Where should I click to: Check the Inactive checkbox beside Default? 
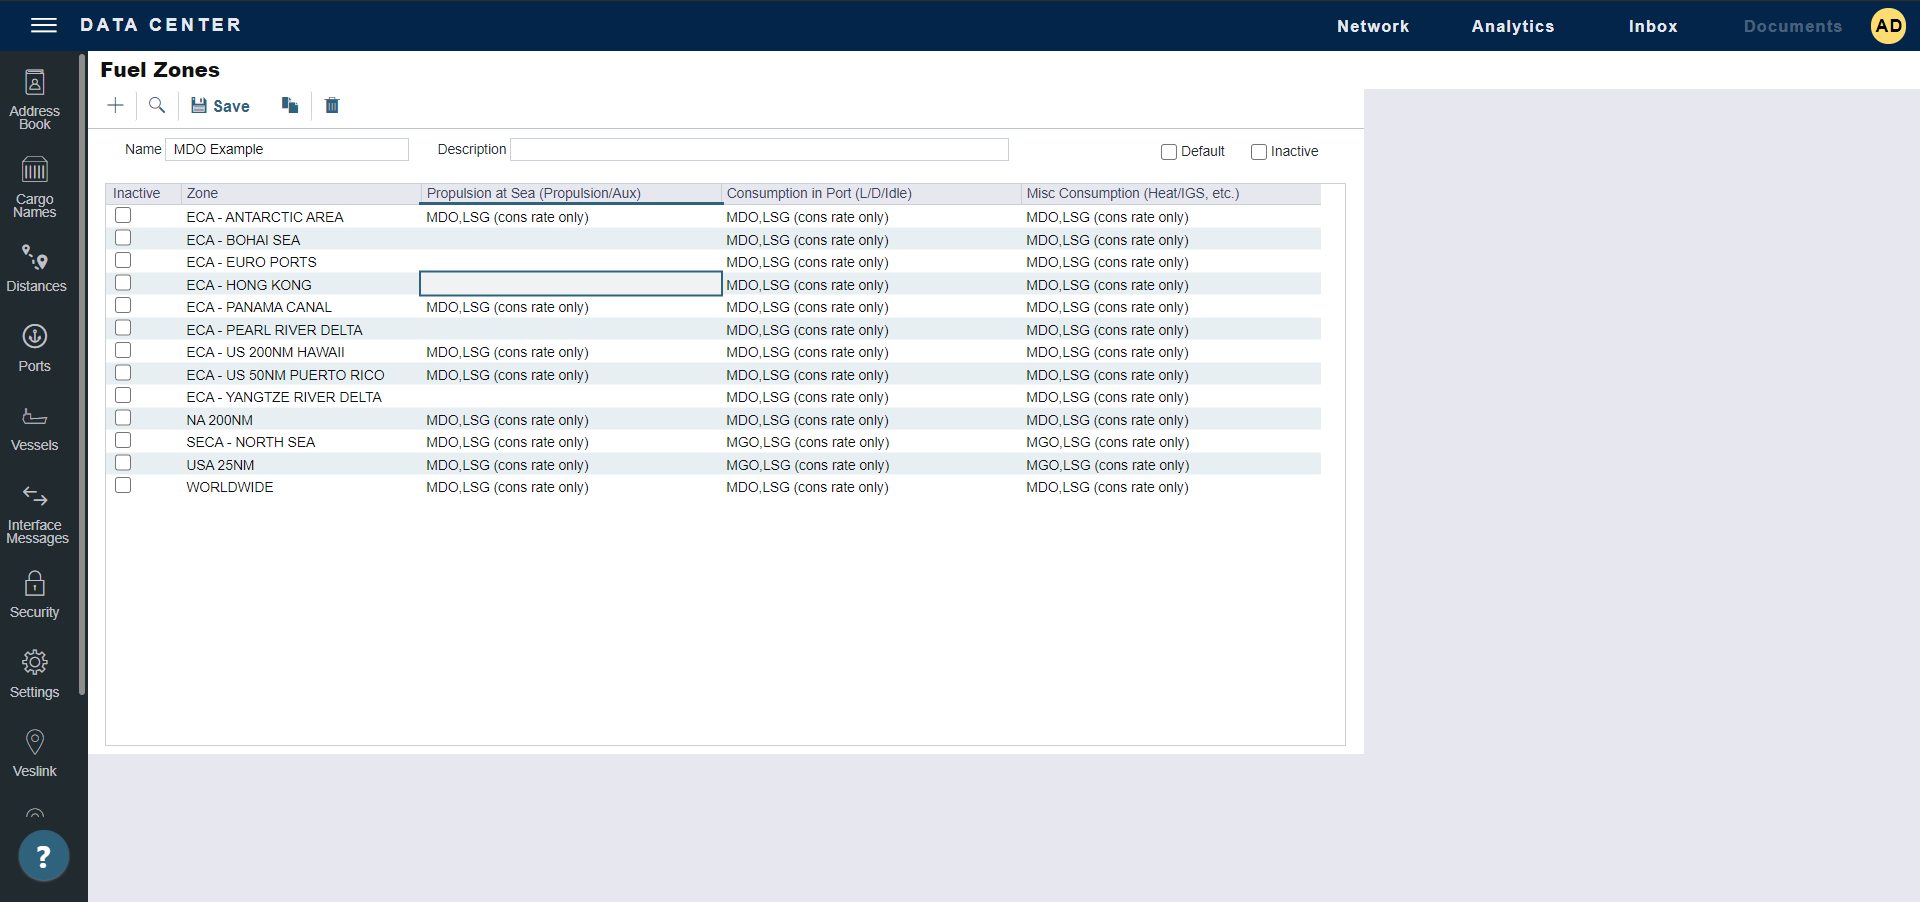tap(1258, 152)
